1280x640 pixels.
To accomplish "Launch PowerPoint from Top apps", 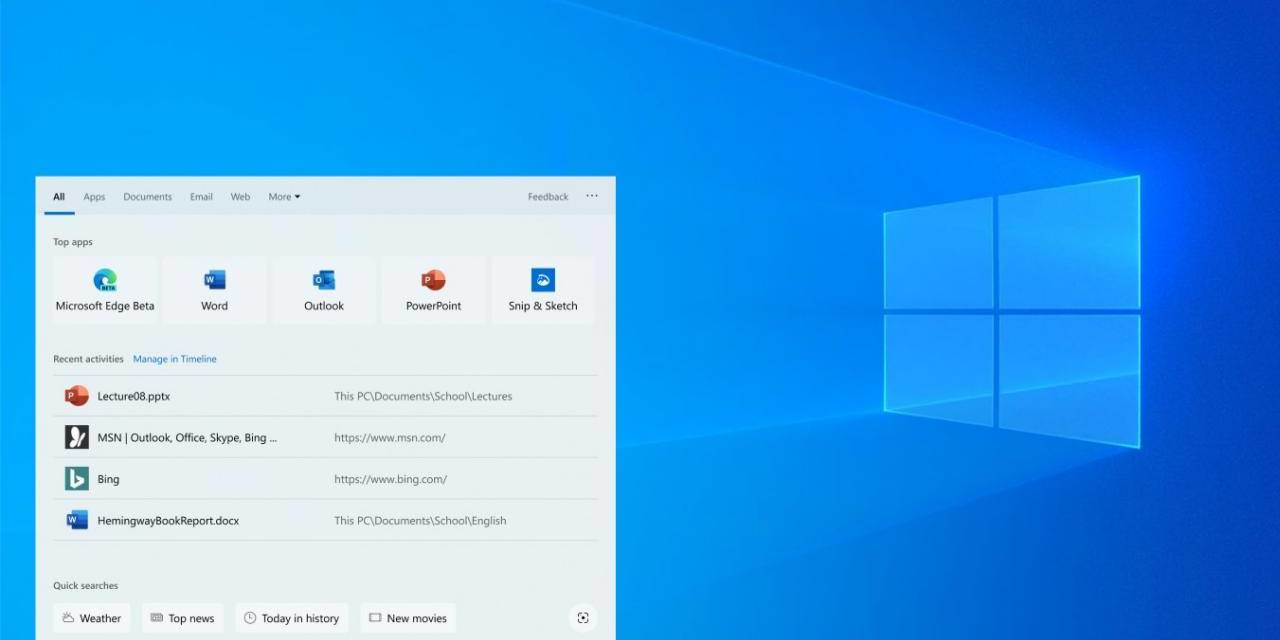I will click(433, 290).
